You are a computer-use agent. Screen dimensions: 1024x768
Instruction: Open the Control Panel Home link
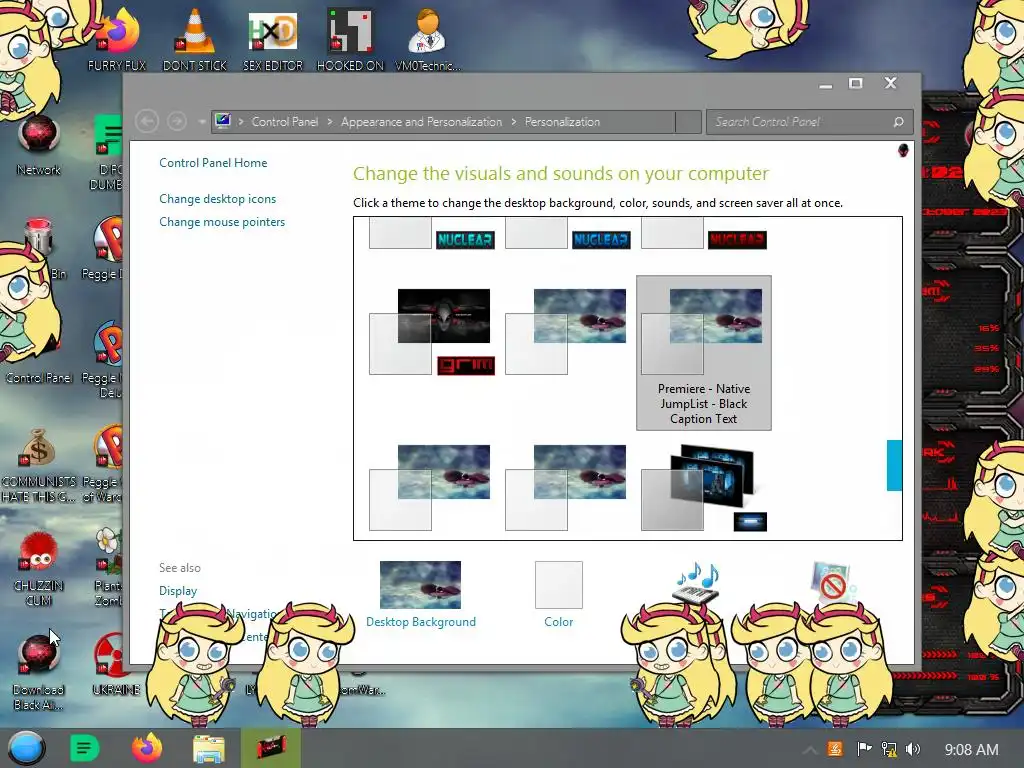coord(213,163)
